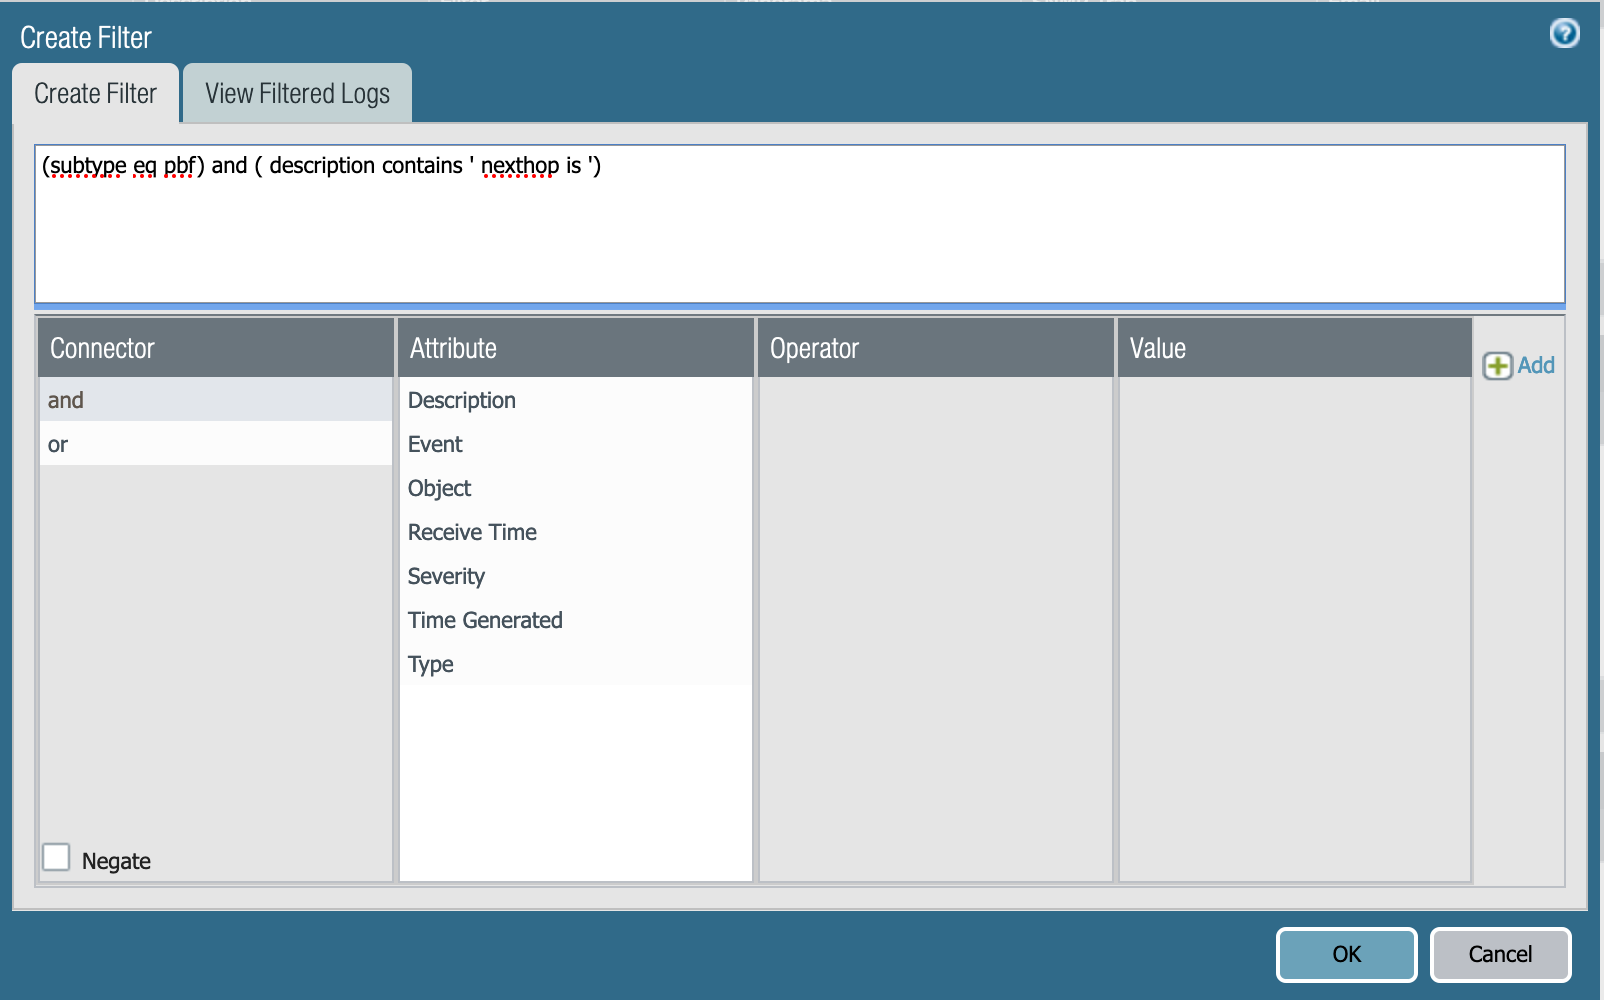
Task: Switch to the View Filtered Logs tab
Action: (296, 93)
